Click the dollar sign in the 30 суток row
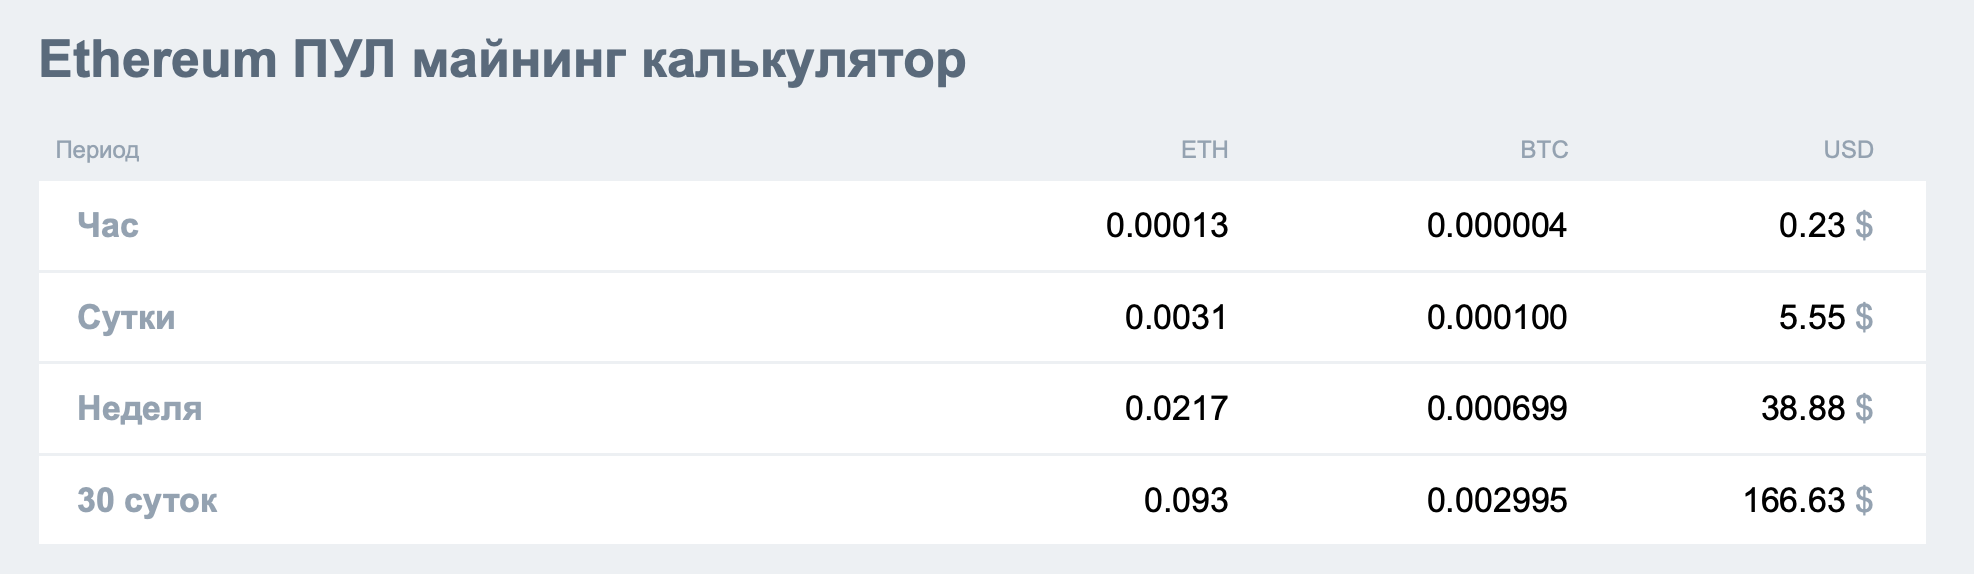 click(1863, 500)
